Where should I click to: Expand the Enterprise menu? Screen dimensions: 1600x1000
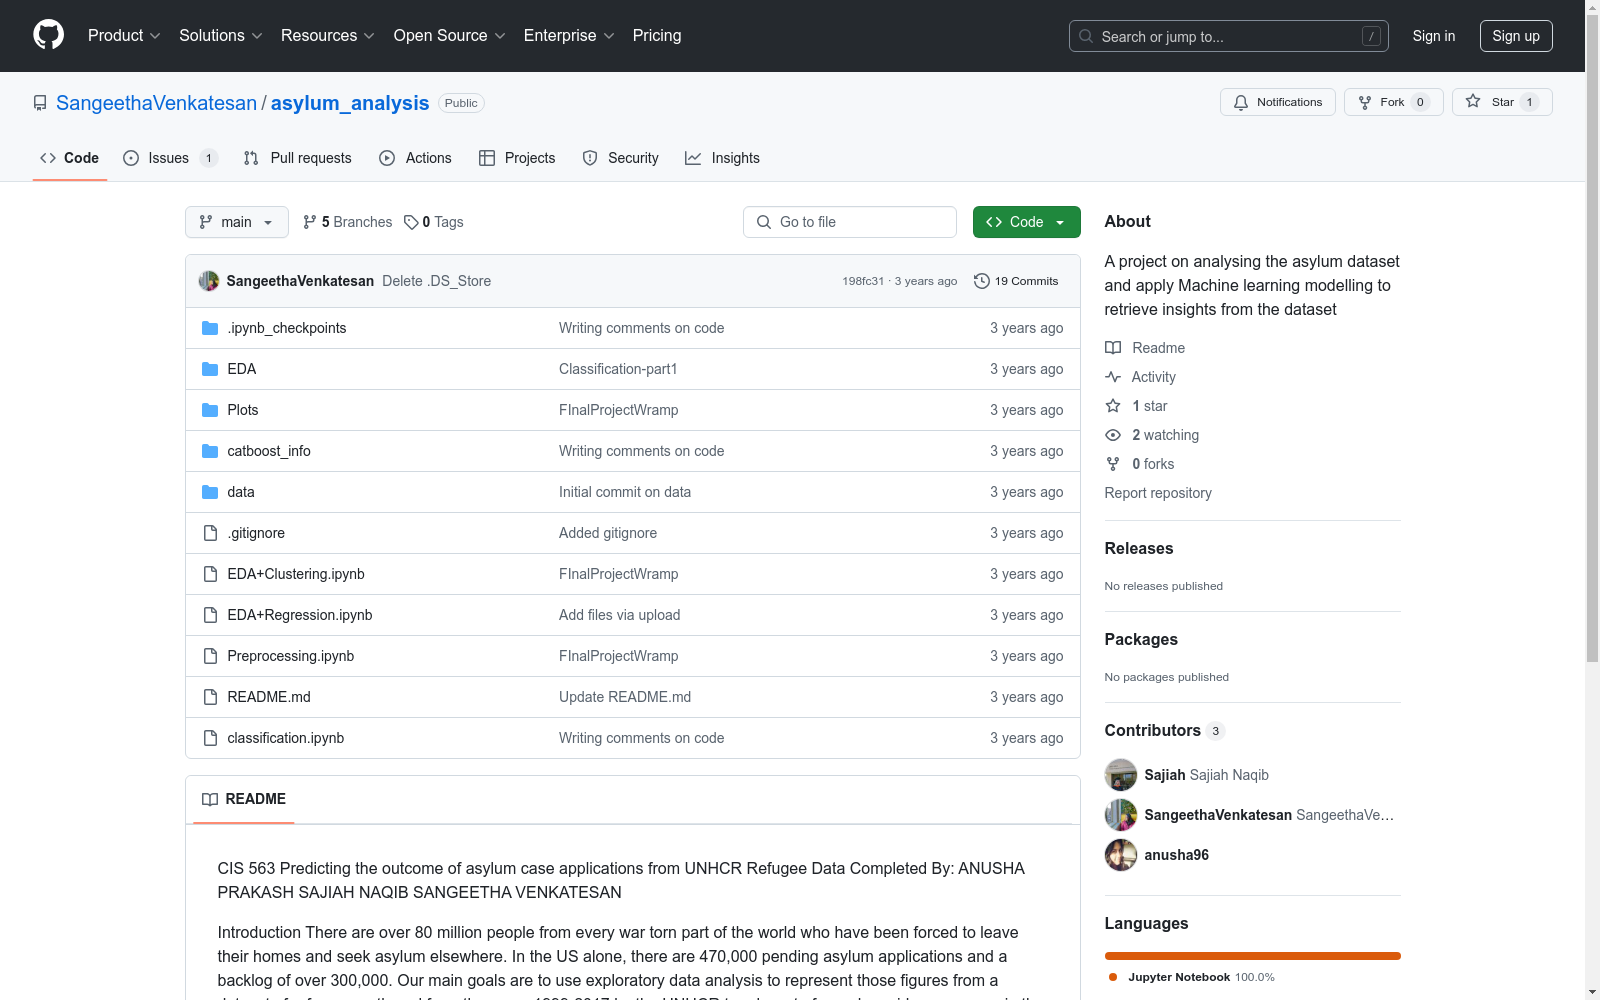(x=568, y=35)
